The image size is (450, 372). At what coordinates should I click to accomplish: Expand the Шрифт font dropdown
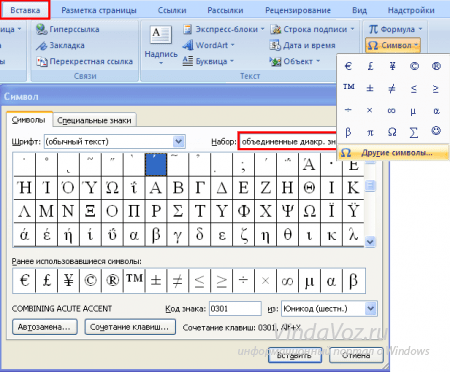(178, 142)
